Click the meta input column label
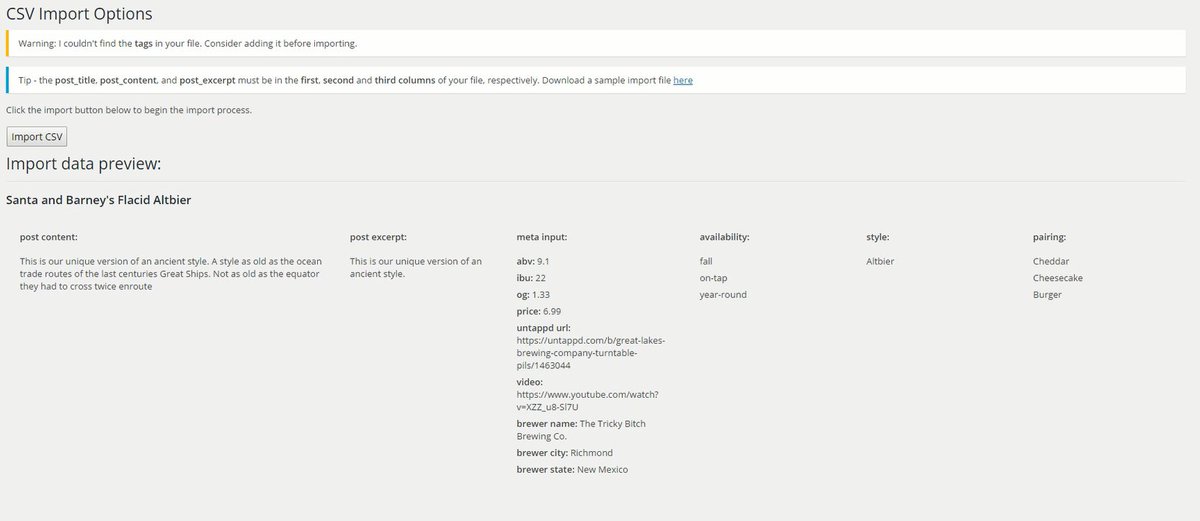 [542, 237]
